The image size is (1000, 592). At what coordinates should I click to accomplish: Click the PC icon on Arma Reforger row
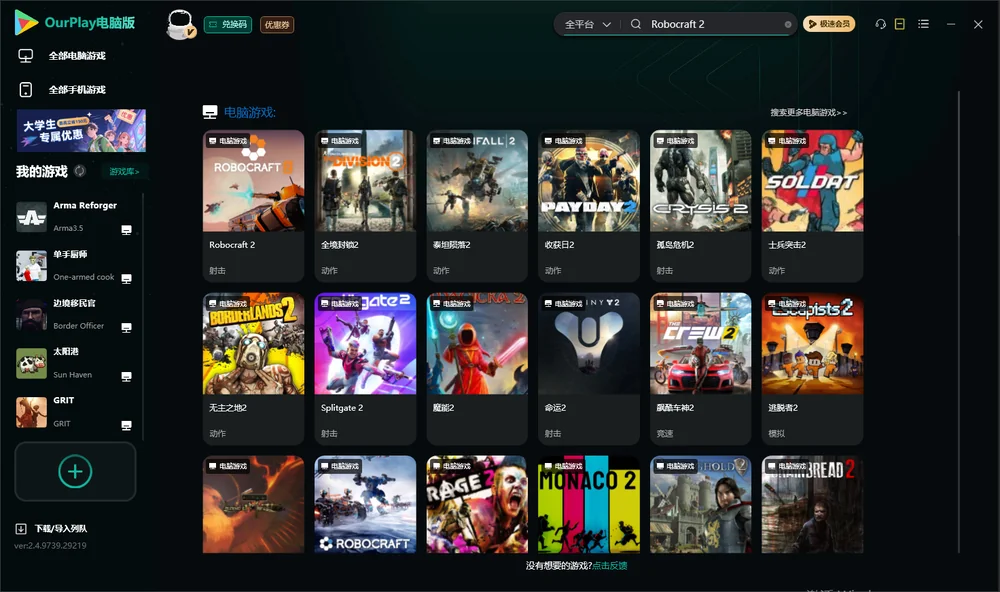coord(126,230)
